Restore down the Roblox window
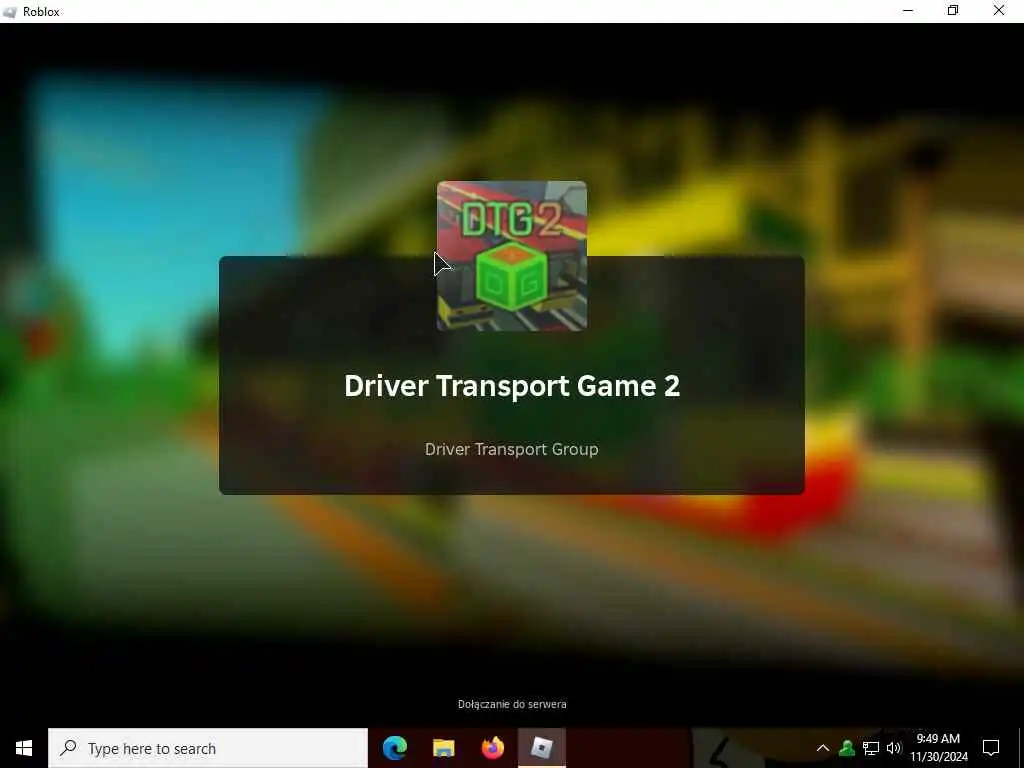Image resolution: width=1024 pixels, height=768 pixels. tap(953, 10)
